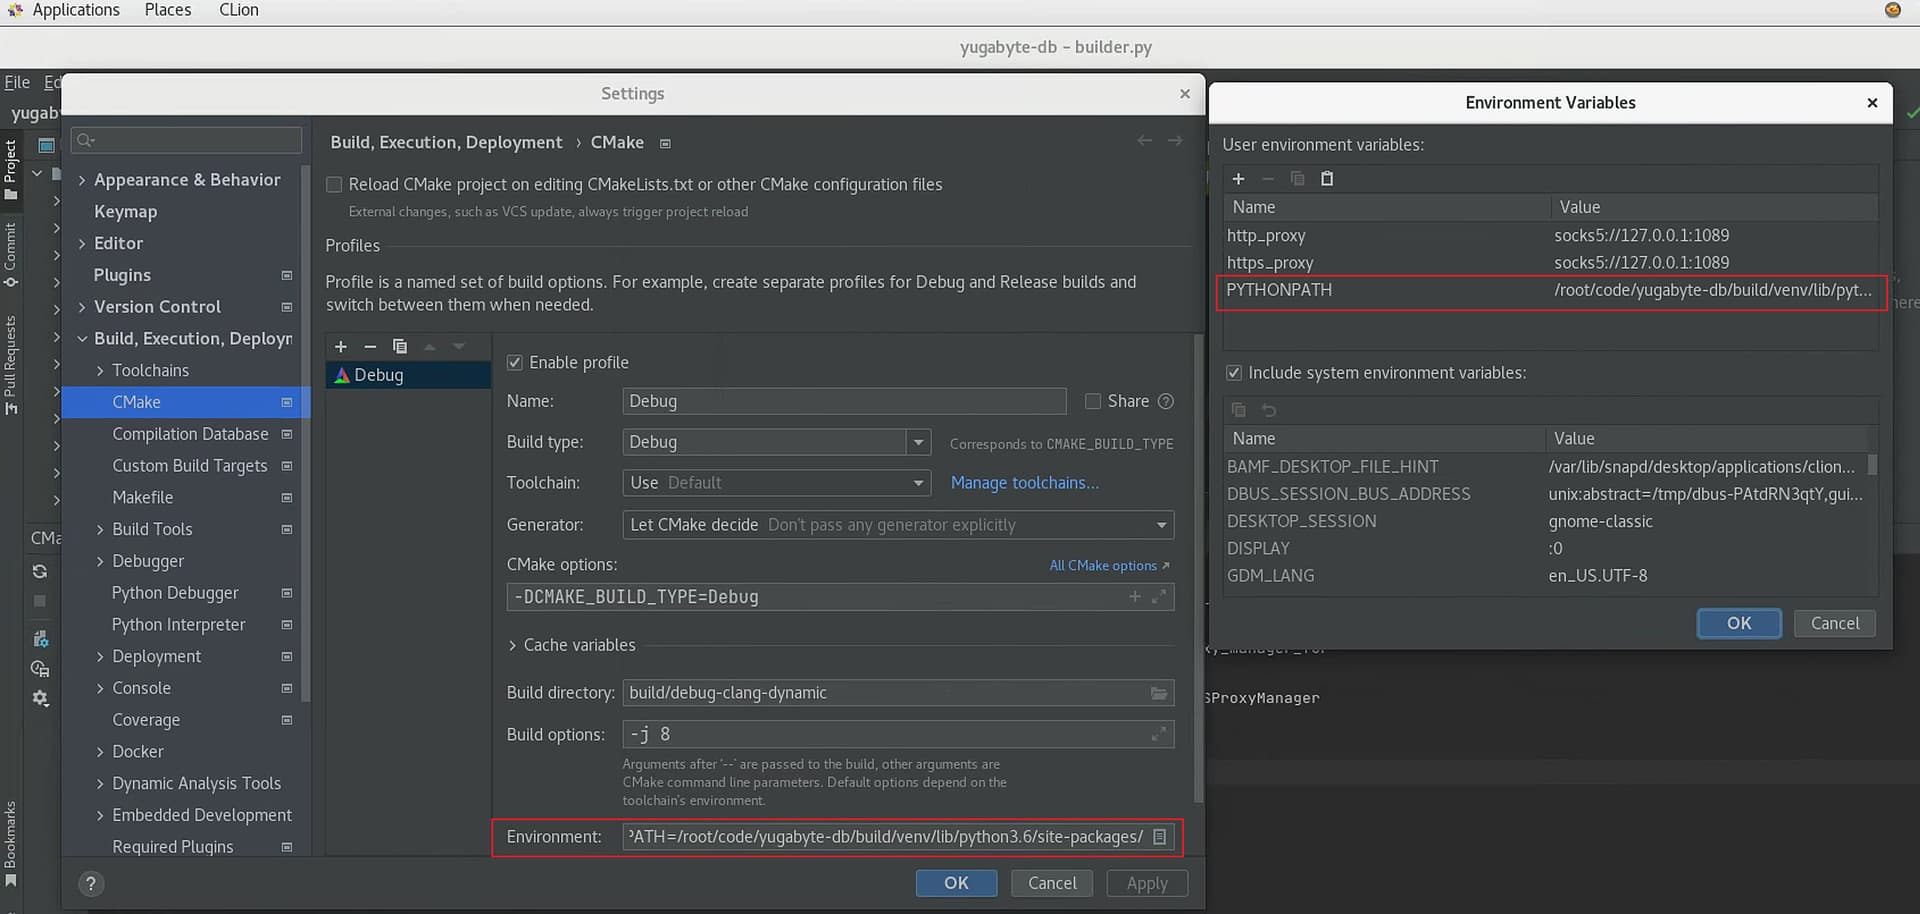The width and height of the screenshot is (1920, 914).
Task: Copy system environment variables
Action: 1239,410
